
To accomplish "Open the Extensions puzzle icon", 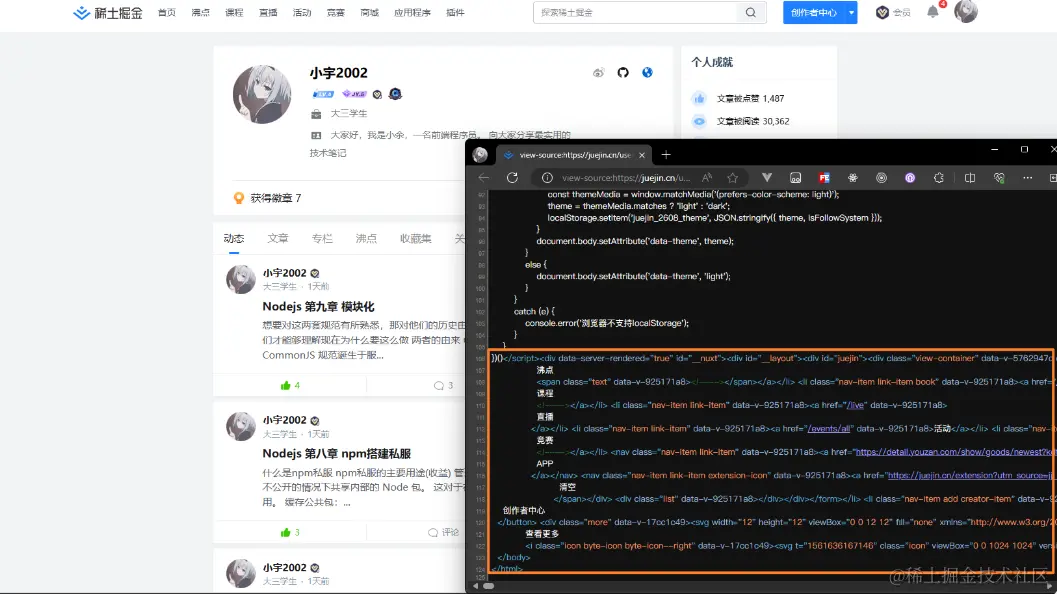I will click(939, 178).
